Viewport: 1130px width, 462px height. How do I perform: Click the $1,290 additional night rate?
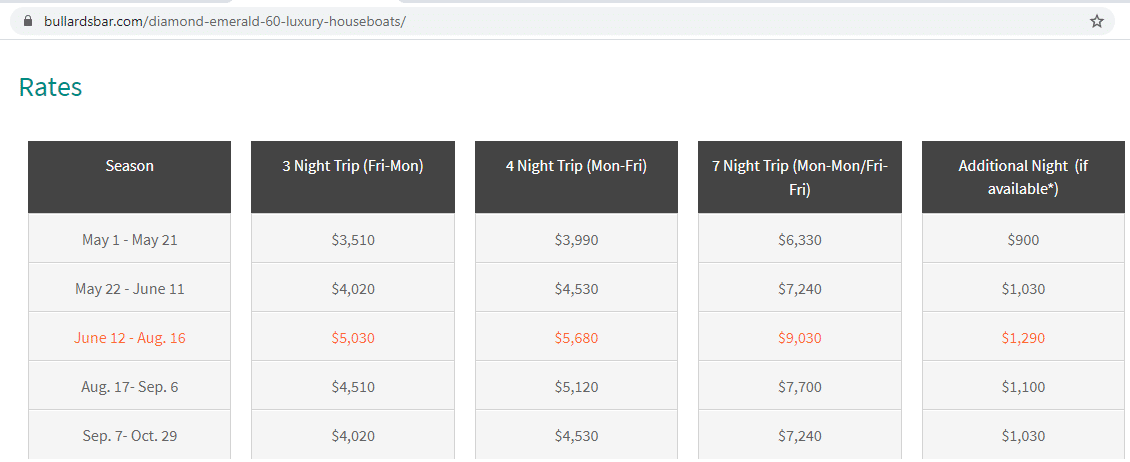pos(1023,337)
